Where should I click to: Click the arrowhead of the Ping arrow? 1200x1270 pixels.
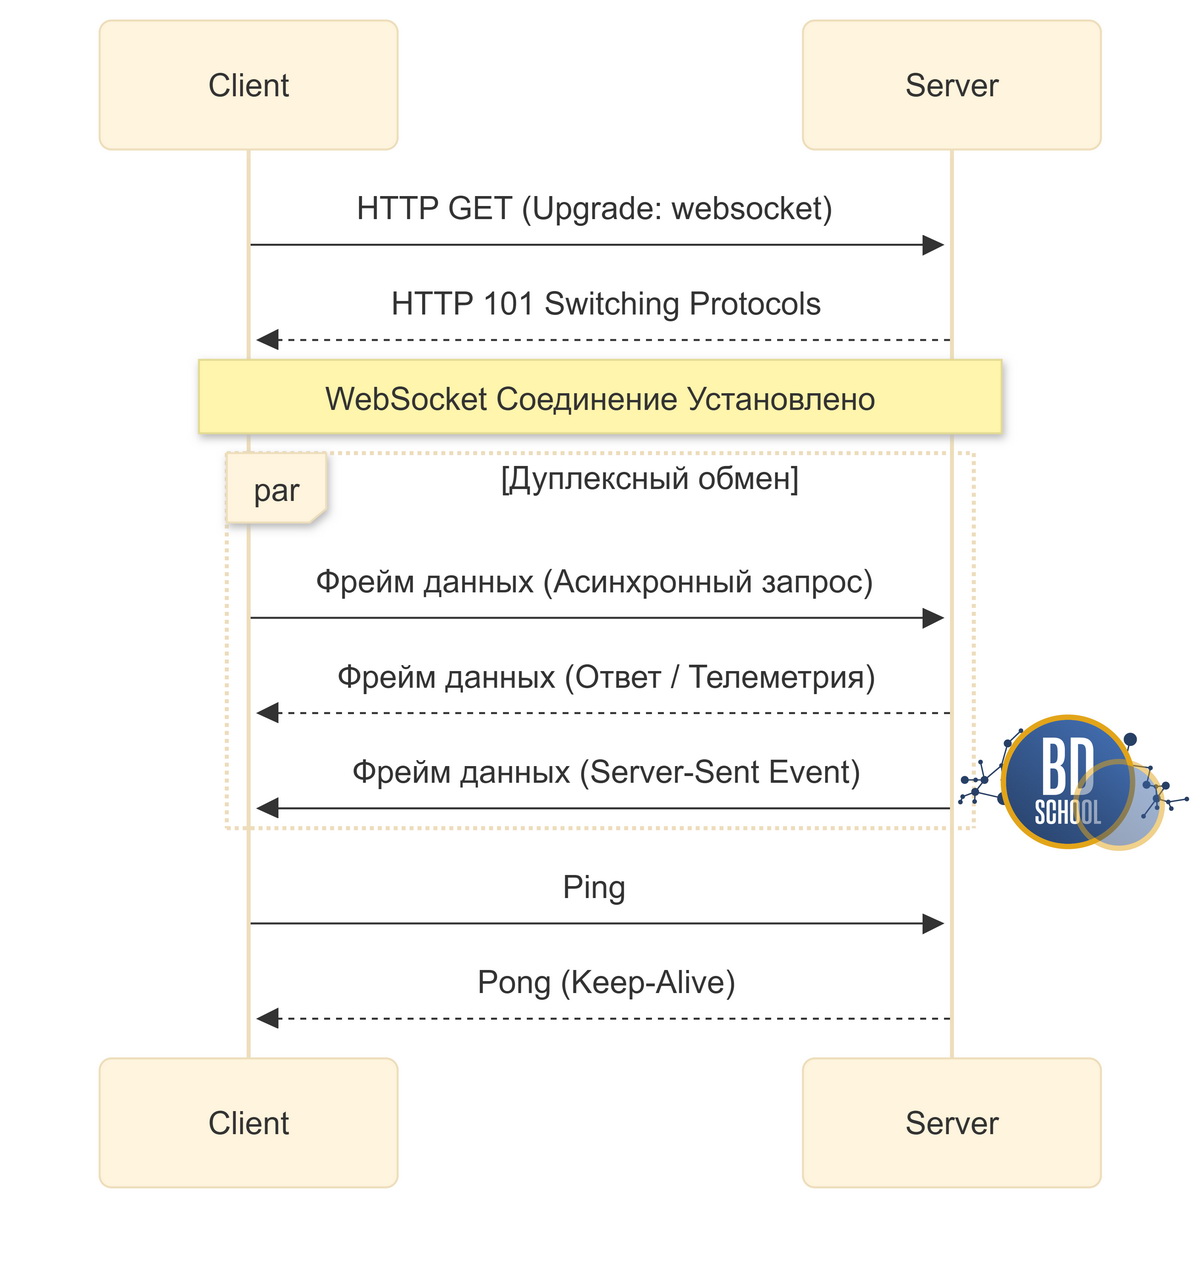(933, 924)
